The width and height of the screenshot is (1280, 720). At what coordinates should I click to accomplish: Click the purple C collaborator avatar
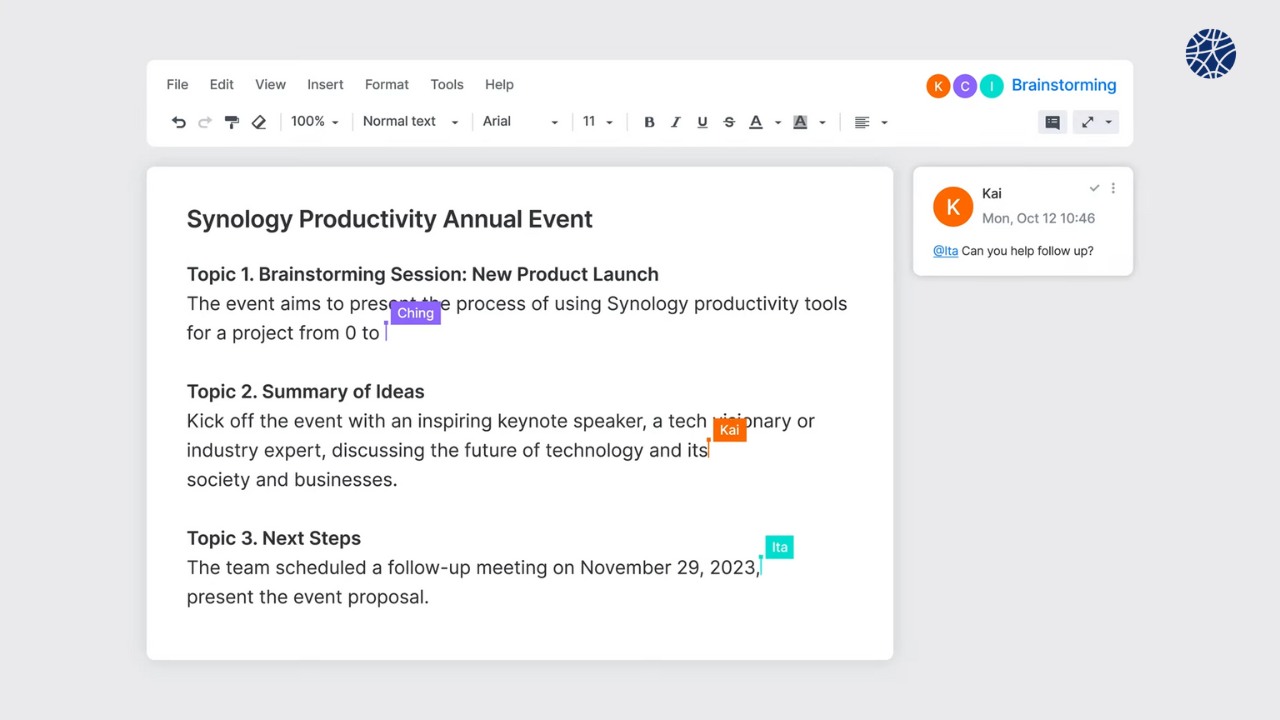[x=965, y=86]
